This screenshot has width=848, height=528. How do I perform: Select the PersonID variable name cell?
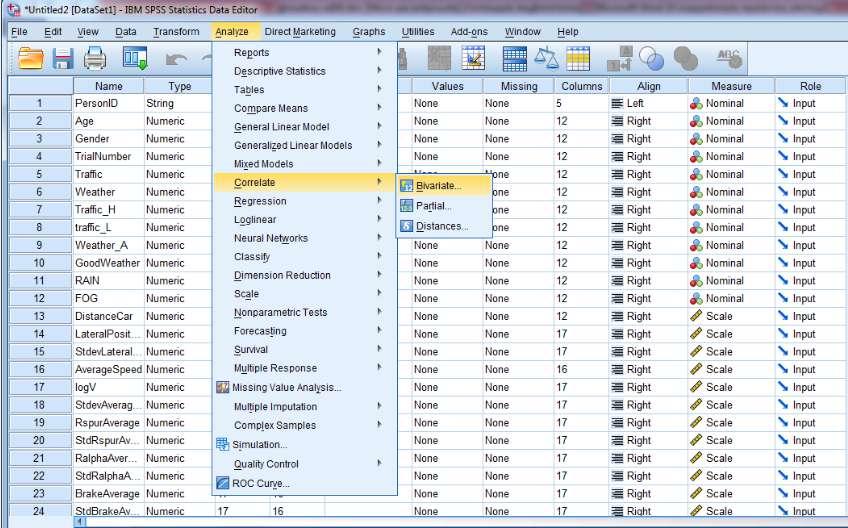(109, 103)
